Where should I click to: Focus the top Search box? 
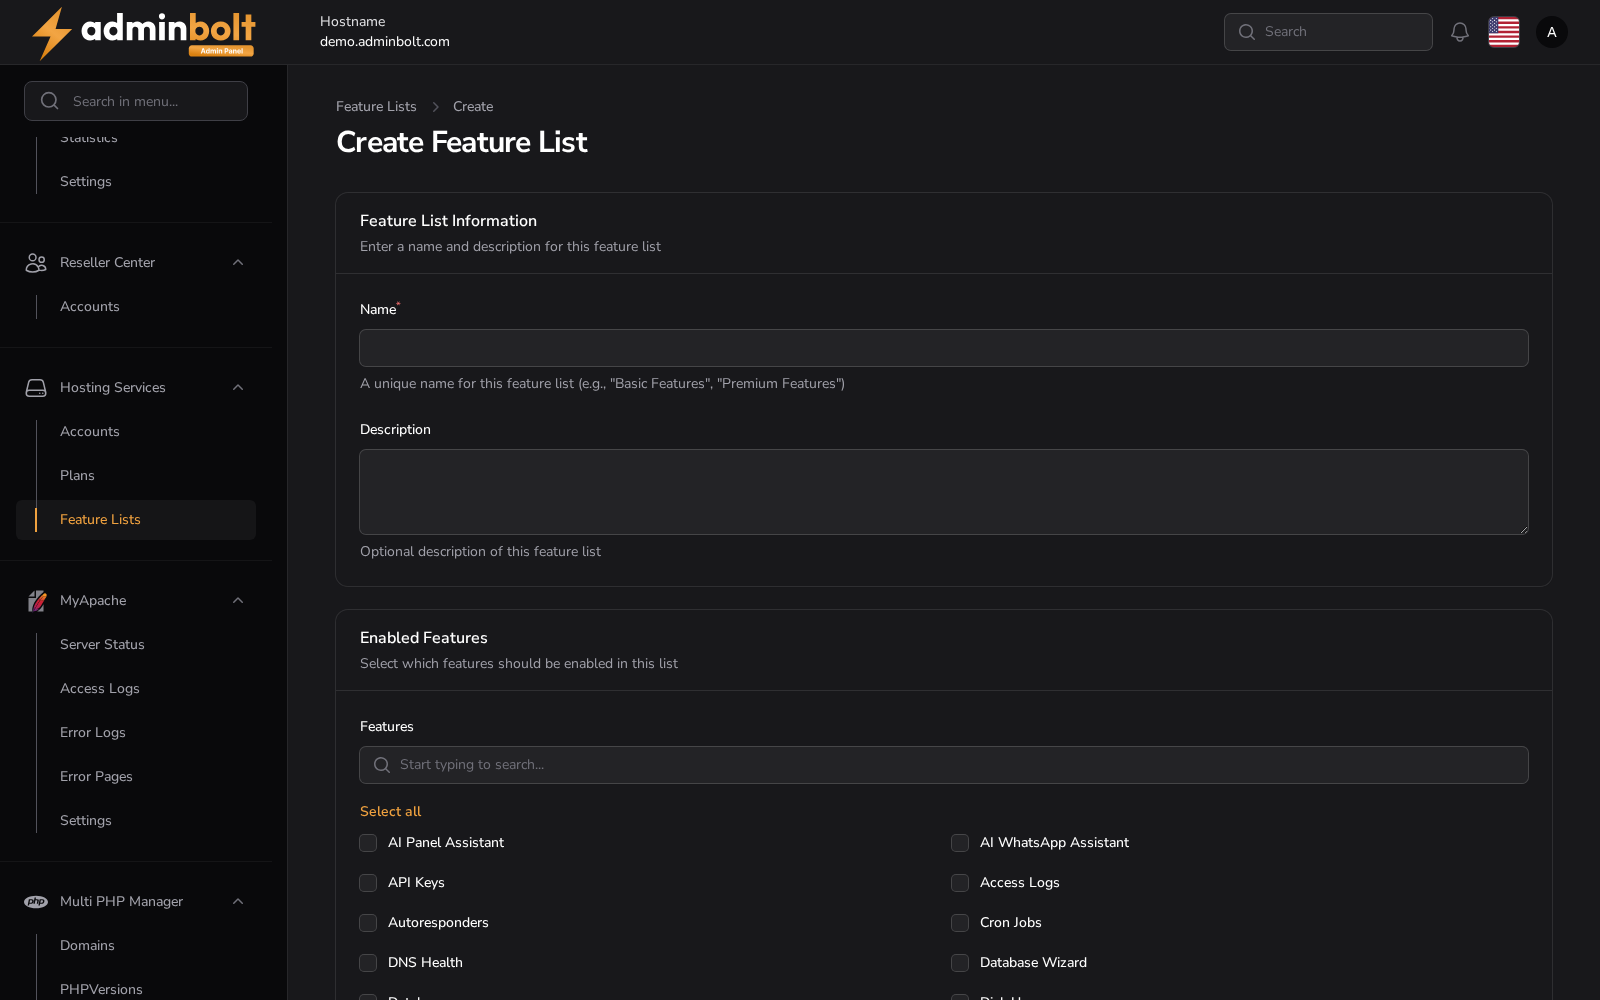click(1328, 32)
